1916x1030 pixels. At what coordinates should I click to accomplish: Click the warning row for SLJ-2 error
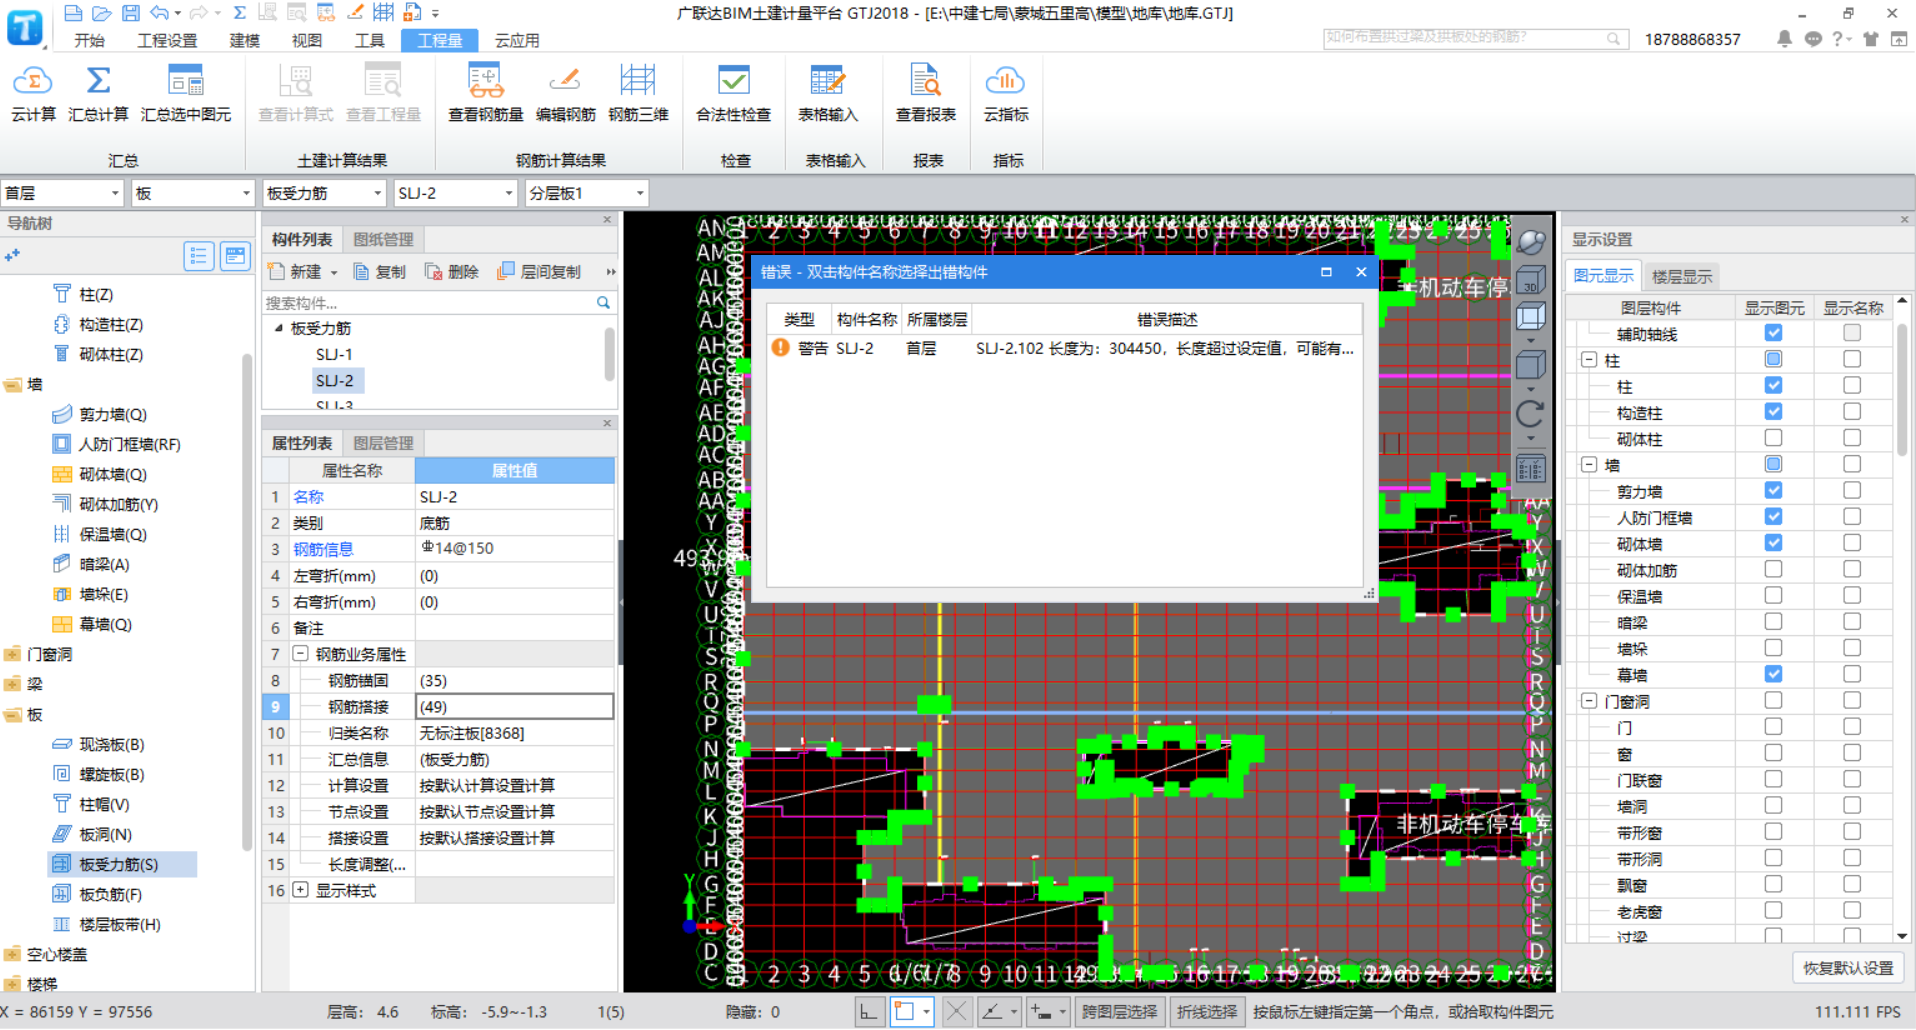point(1064,348)
